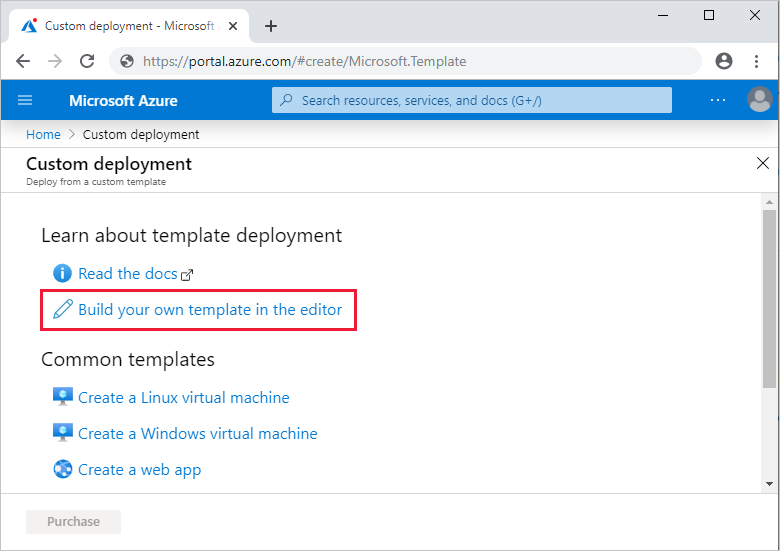This screenshot has height=551, width=780.
Task: Close the Custom deployment blade
Action: [763, 163]
